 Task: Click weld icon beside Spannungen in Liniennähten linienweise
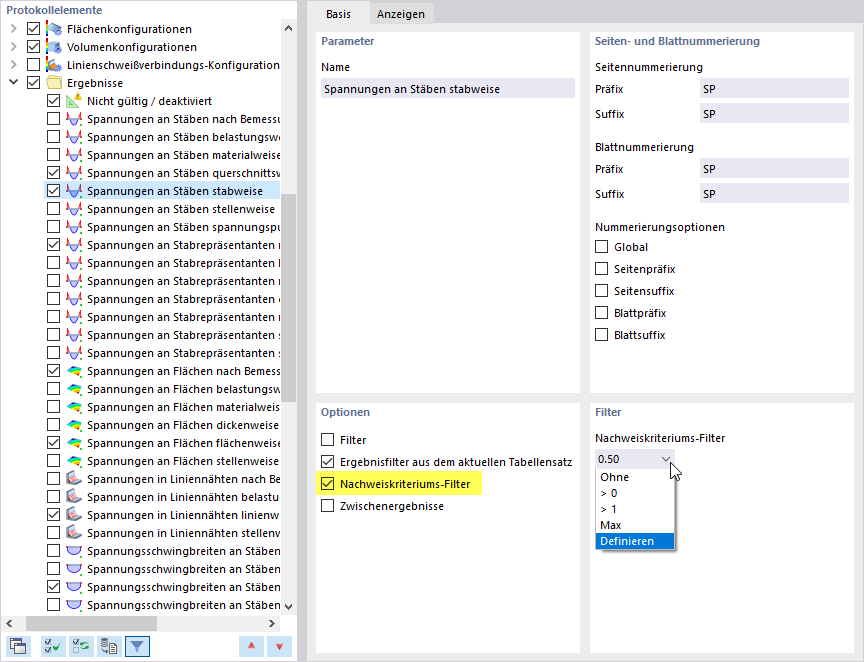(74, 515)
